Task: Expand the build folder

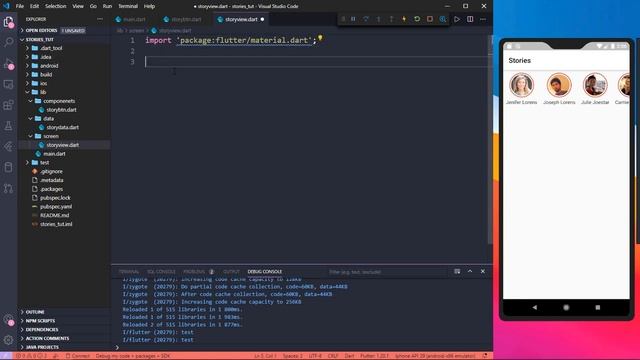Action: pyautogui.click(x=46, y=75)
